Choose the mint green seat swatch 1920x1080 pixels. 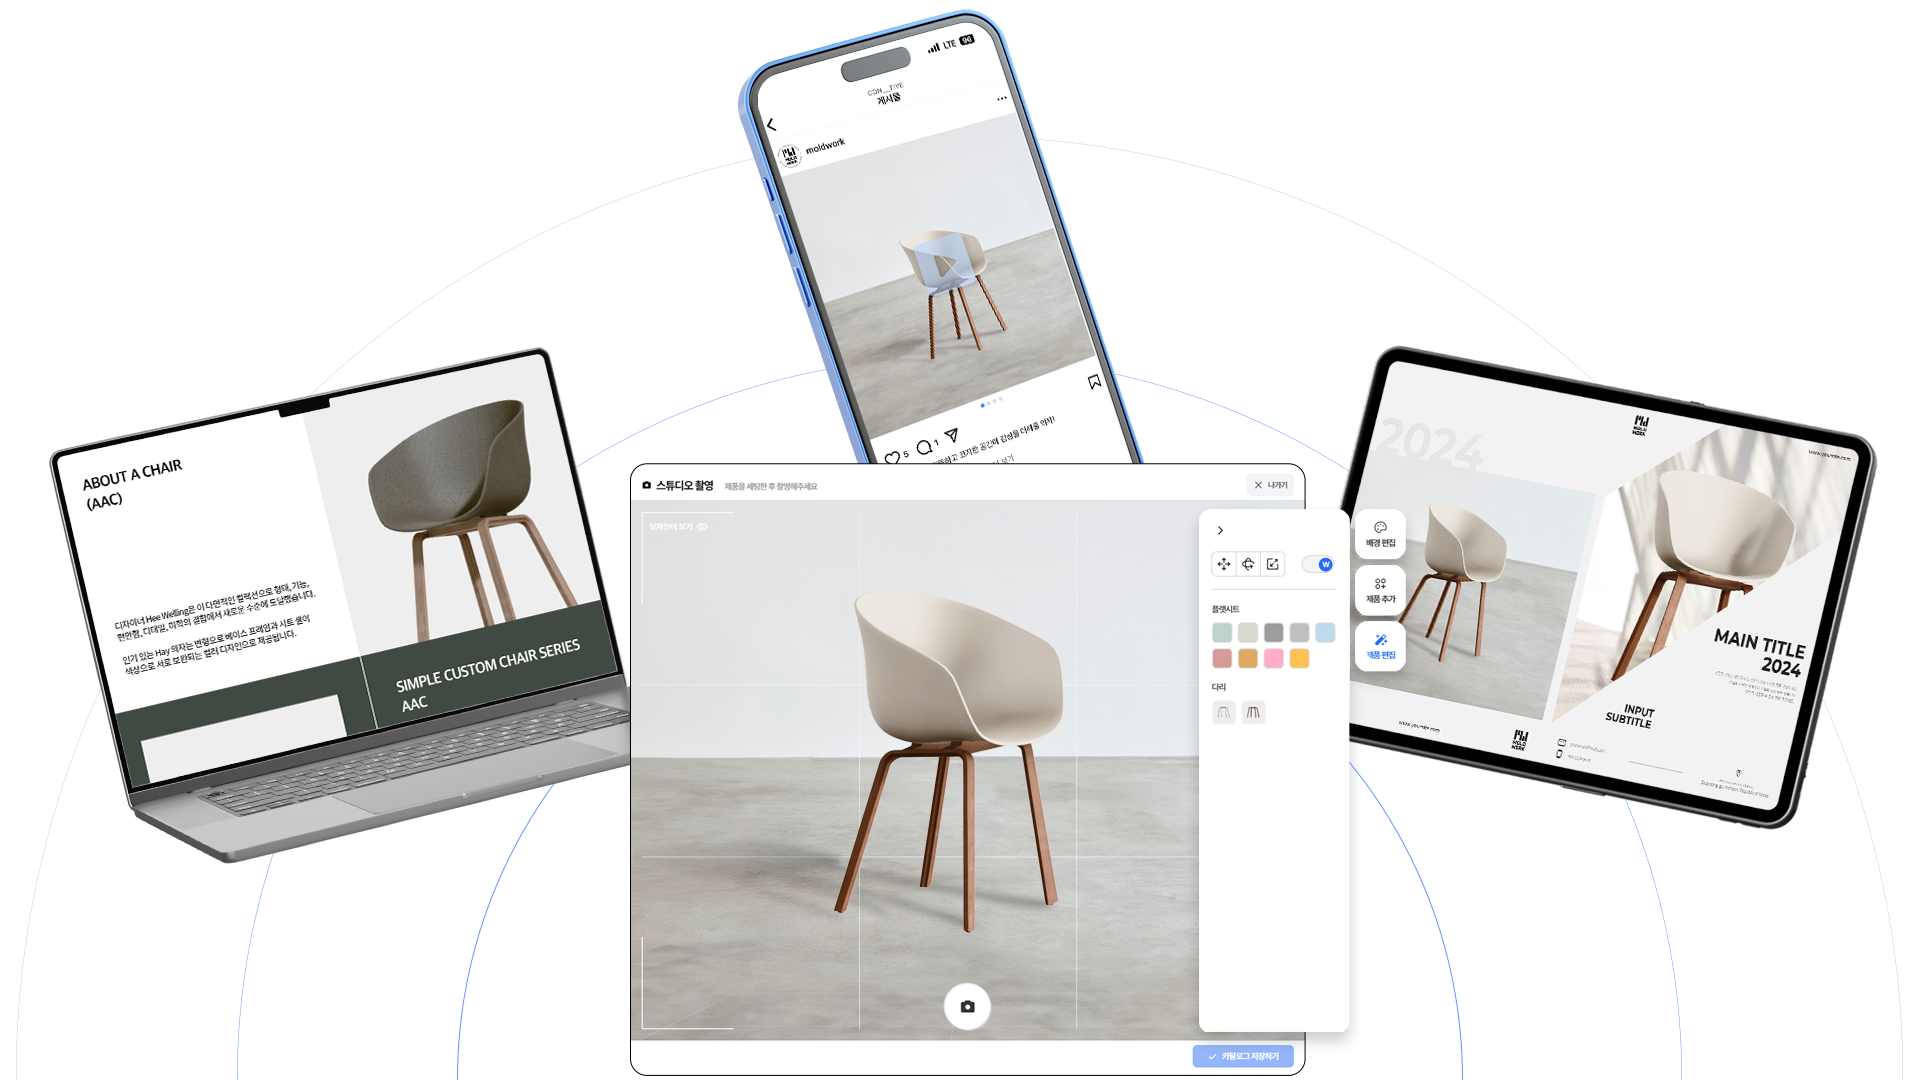(1222, 632)
